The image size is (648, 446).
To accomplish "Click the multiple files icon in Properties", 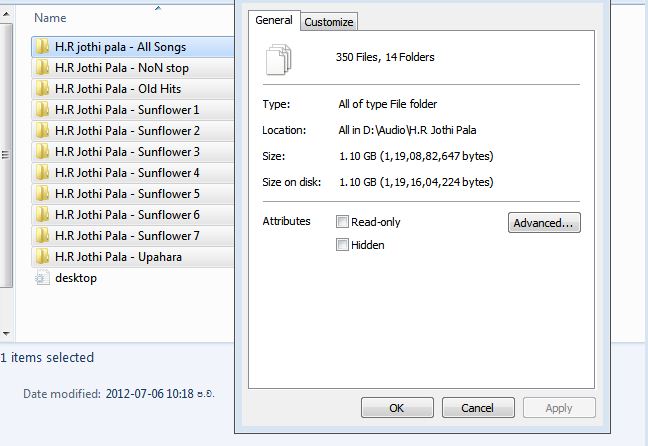I will point(279,60).
